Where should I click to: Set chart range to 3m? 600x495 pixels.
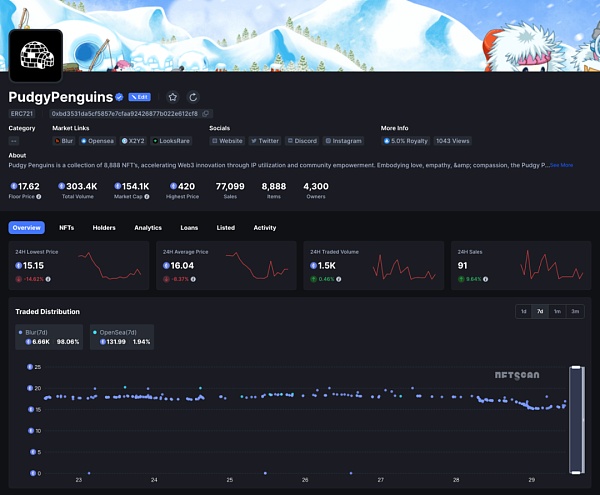tap(575, 311)
